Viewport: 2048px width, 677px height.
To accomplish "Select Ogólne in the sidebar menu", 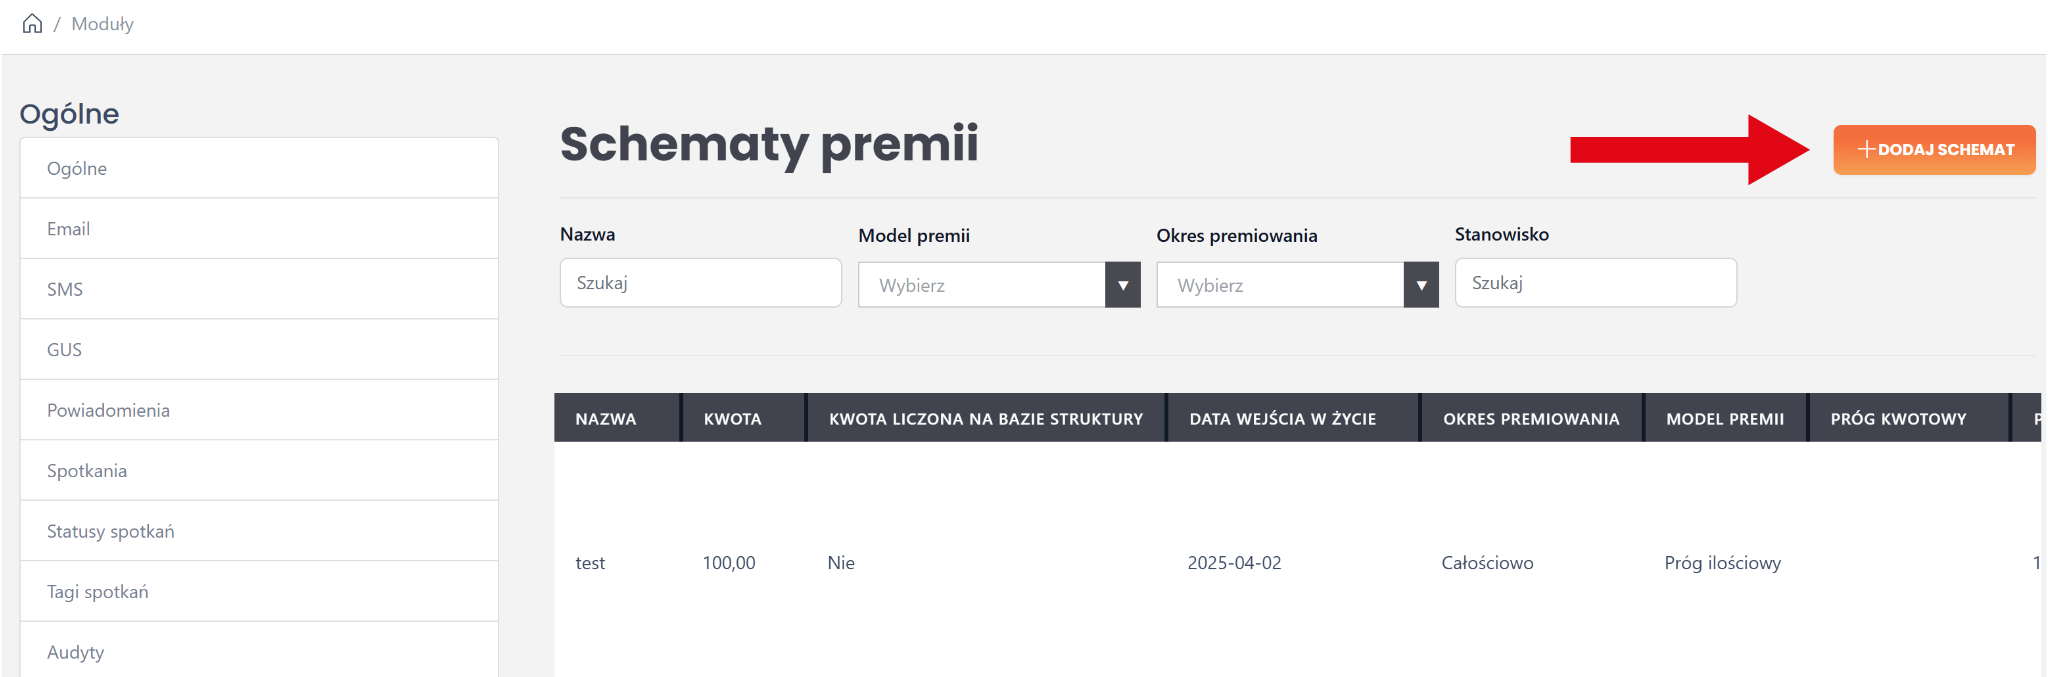I will coord(77,168).
